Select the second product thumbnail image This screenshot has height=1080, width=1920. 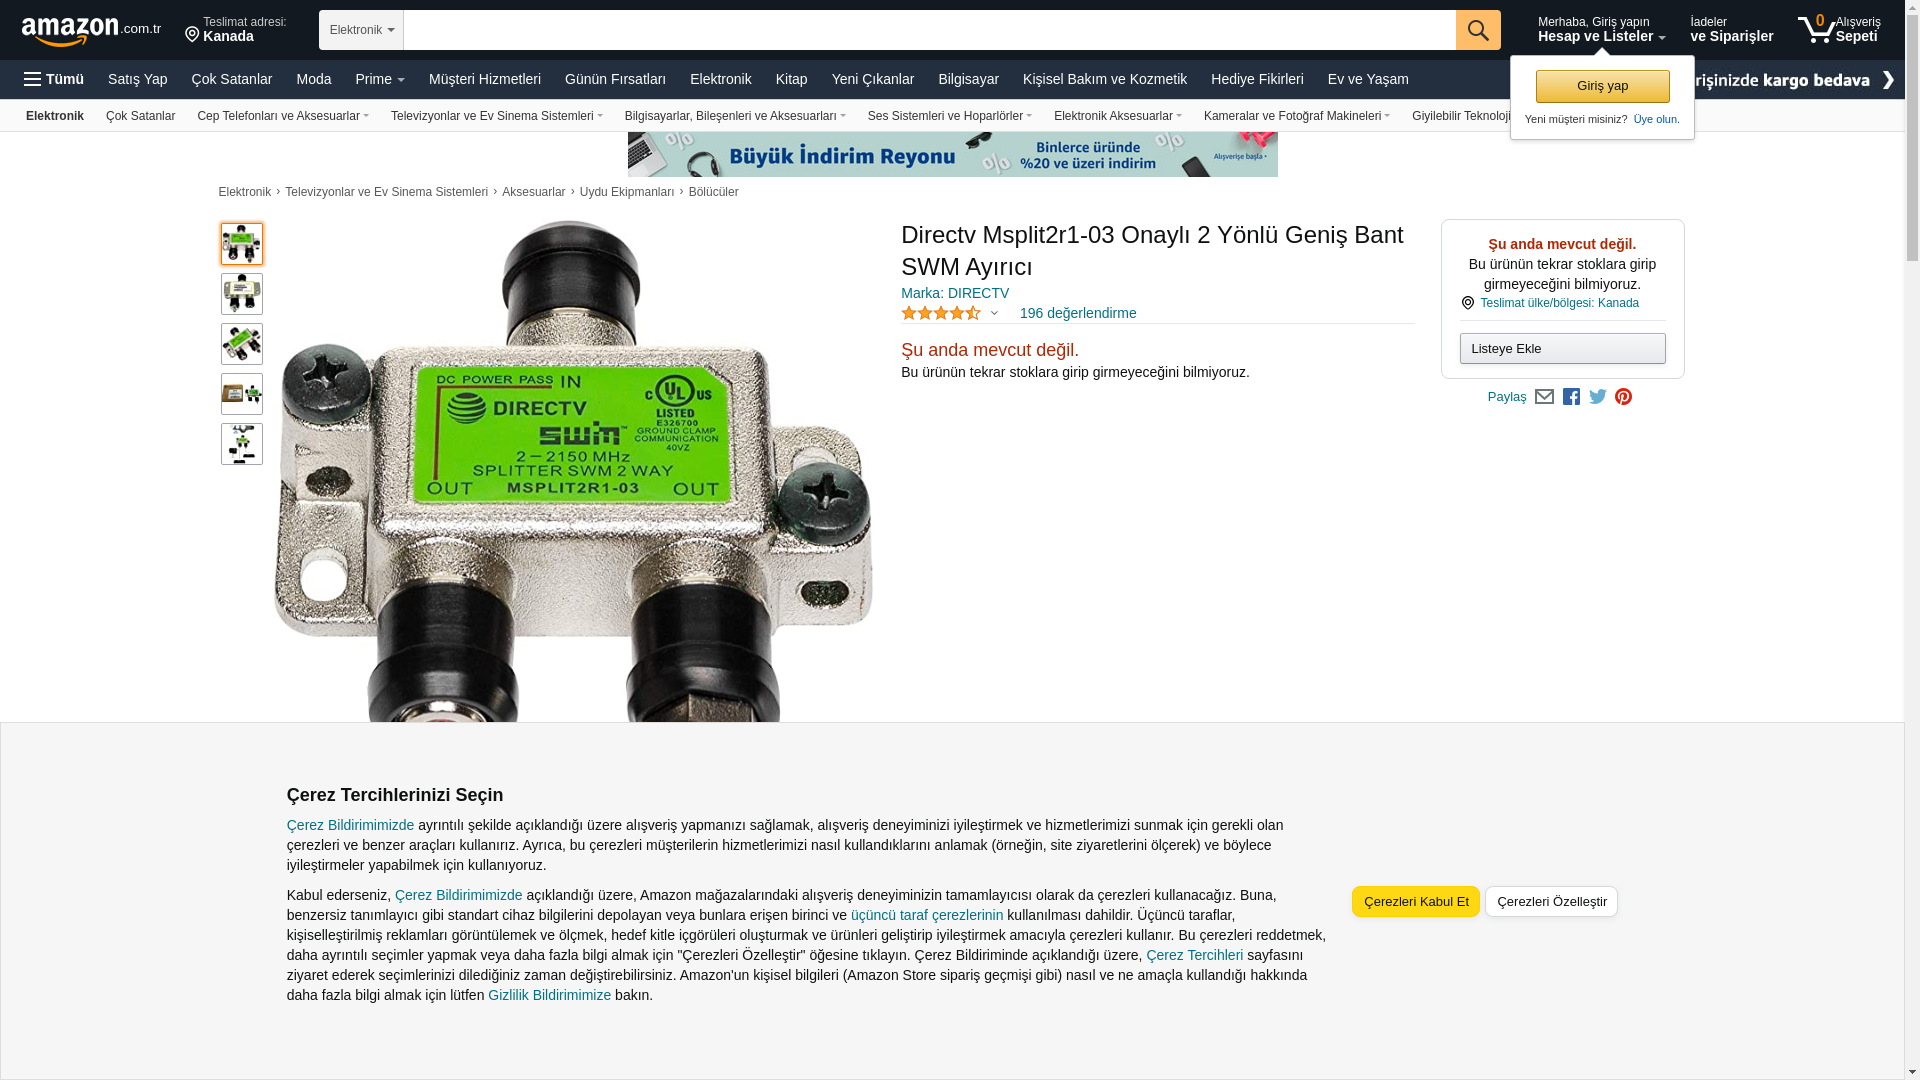pos(242,294)
